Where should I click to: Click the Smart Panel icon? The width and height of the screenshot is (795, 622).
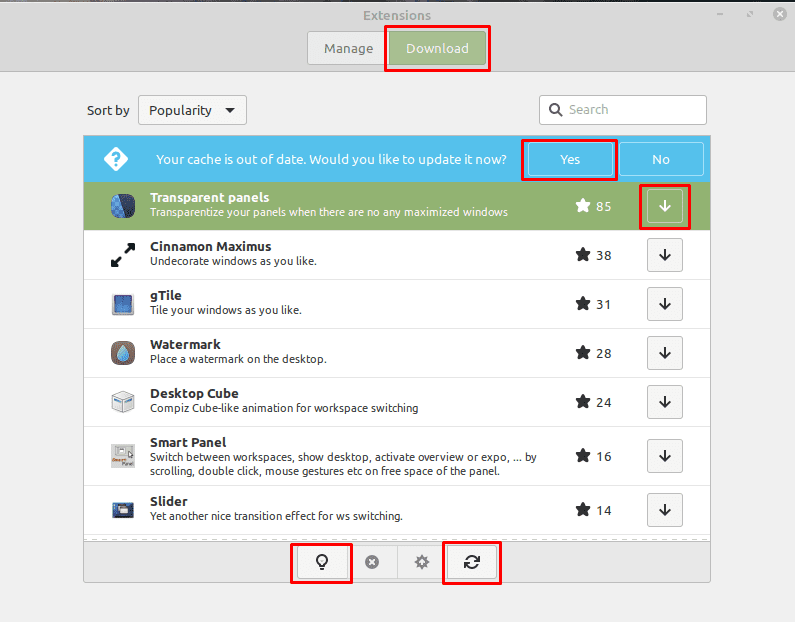coord(123,456)
